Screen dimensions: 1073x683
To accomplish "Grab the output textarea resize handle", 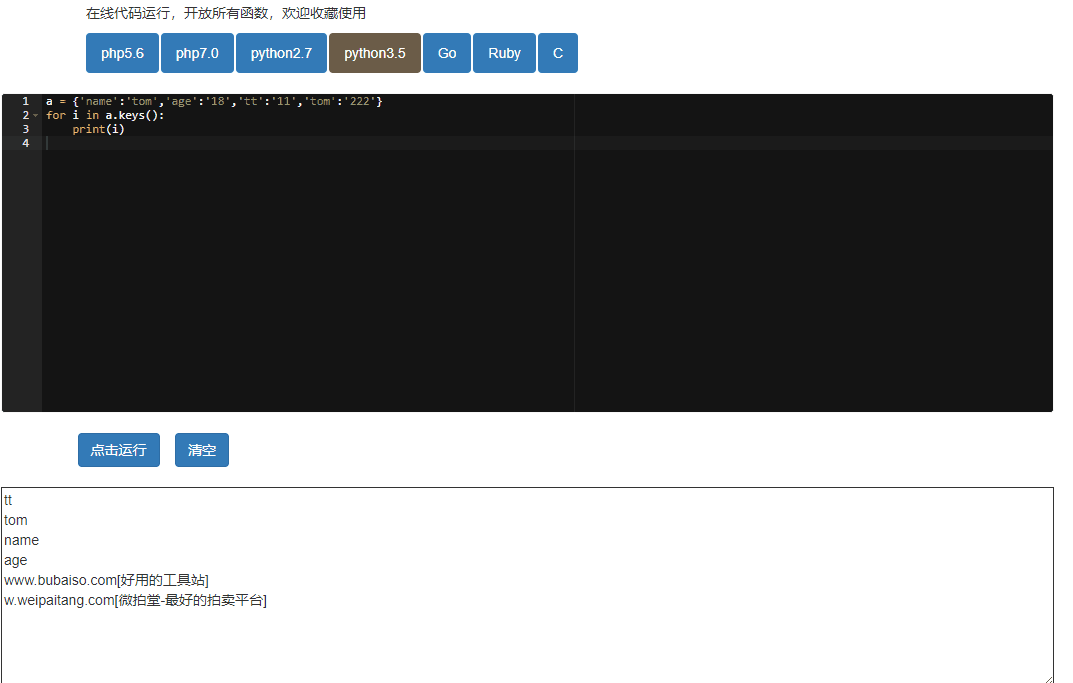I will coord(1048,678).
